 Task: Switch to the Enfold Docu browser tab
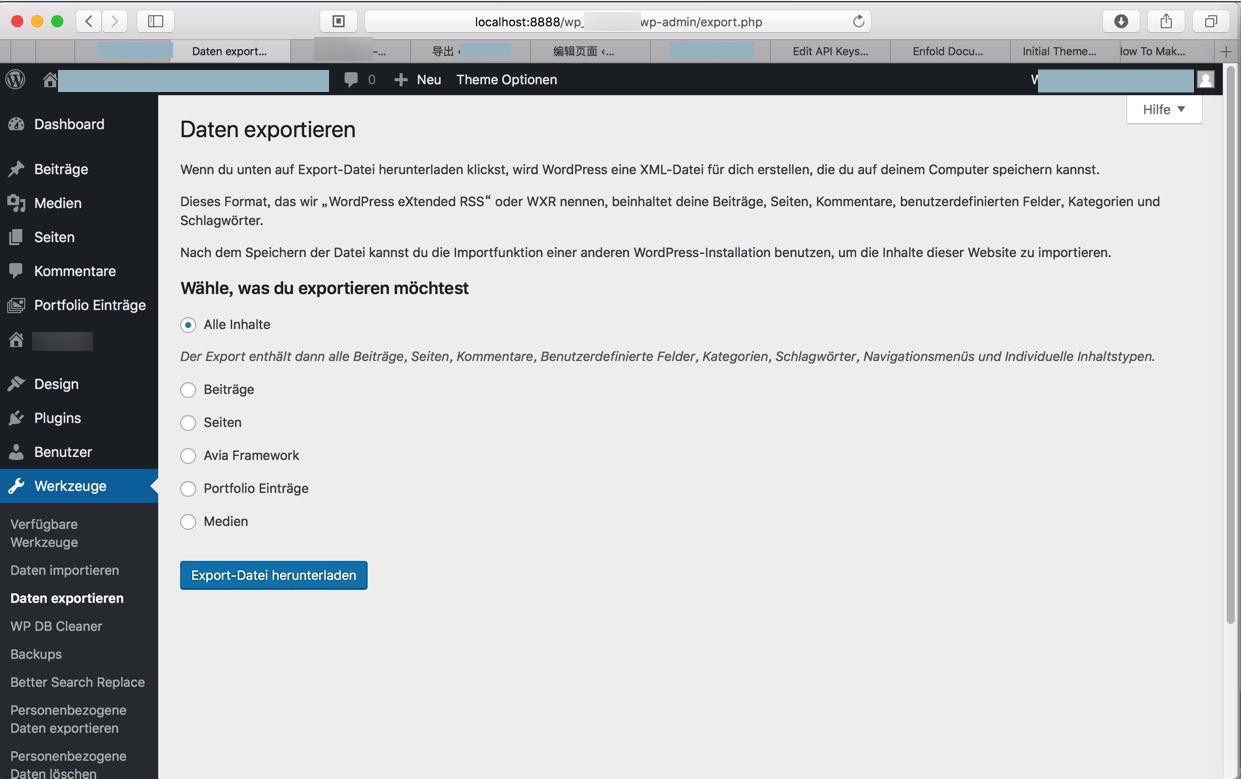point(948,51)
